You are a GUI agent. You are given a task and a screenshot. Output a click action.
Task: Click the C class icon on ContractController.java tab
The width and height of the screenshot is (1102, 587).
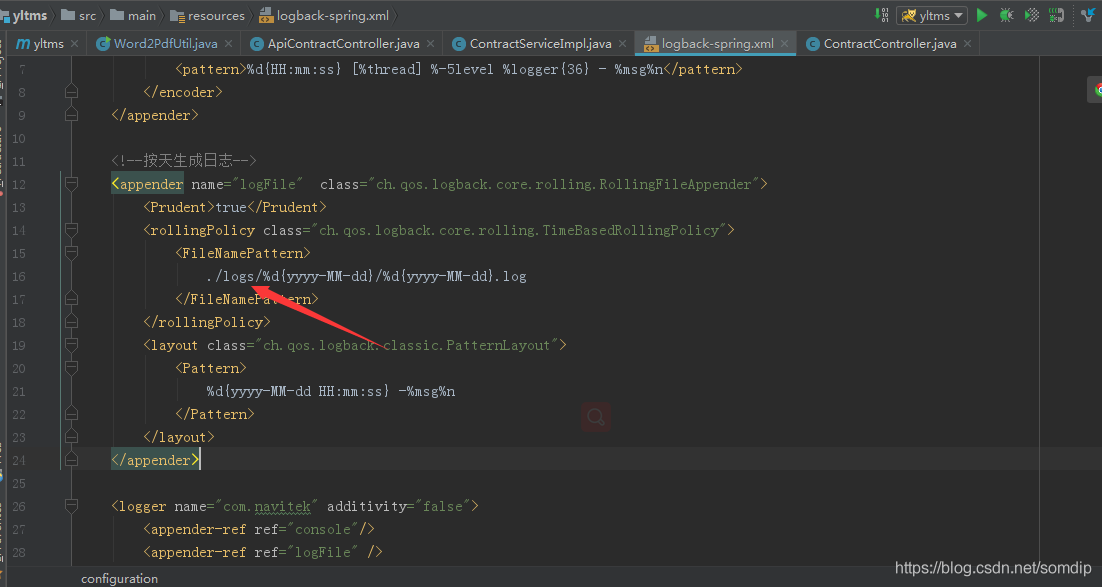point(812,44)
